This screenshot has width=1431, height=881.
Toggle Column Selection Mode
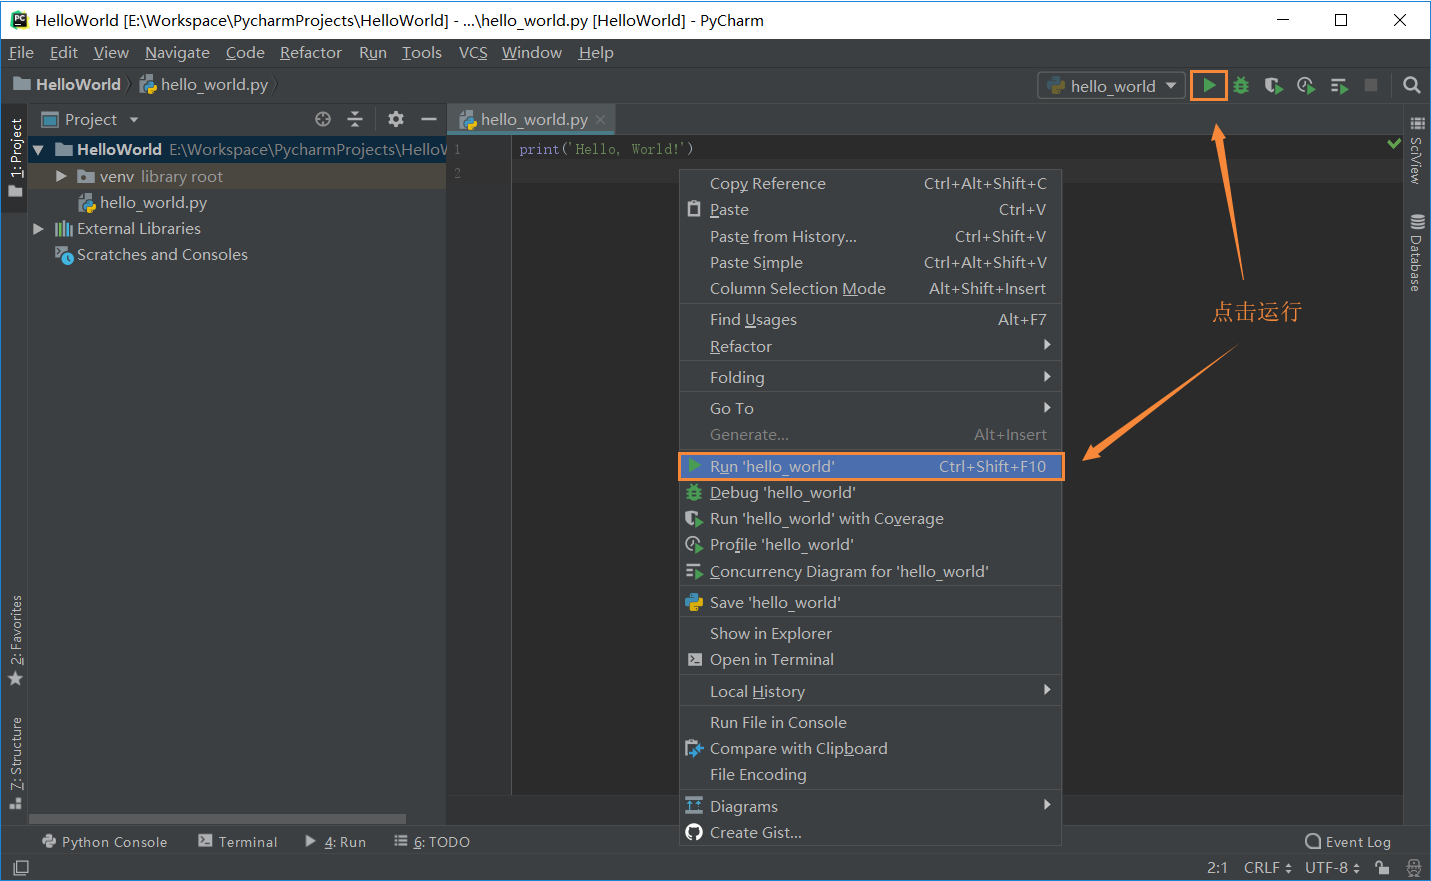pos(870,288)
